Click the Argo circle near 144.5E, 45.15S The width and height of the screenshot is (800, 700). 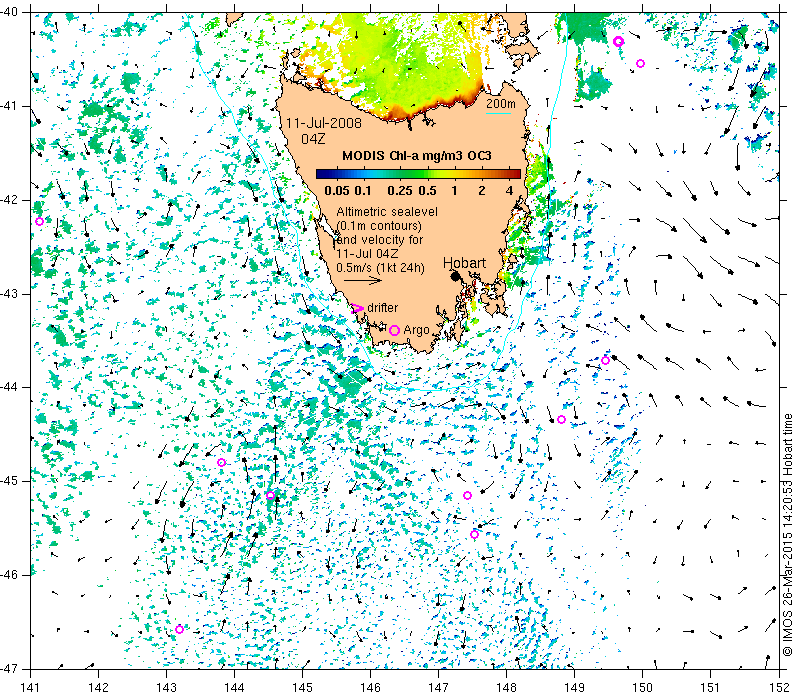270,495
